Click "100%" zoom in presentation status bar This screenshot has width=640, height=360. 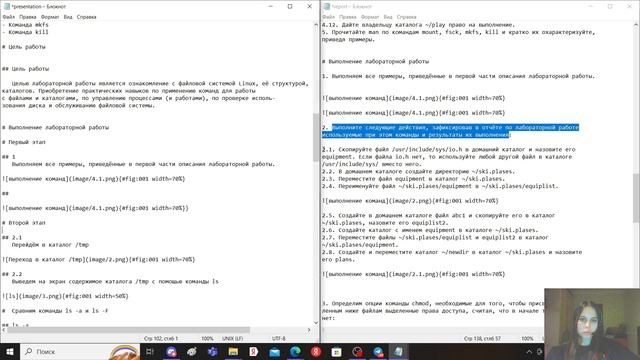(207, 339)
